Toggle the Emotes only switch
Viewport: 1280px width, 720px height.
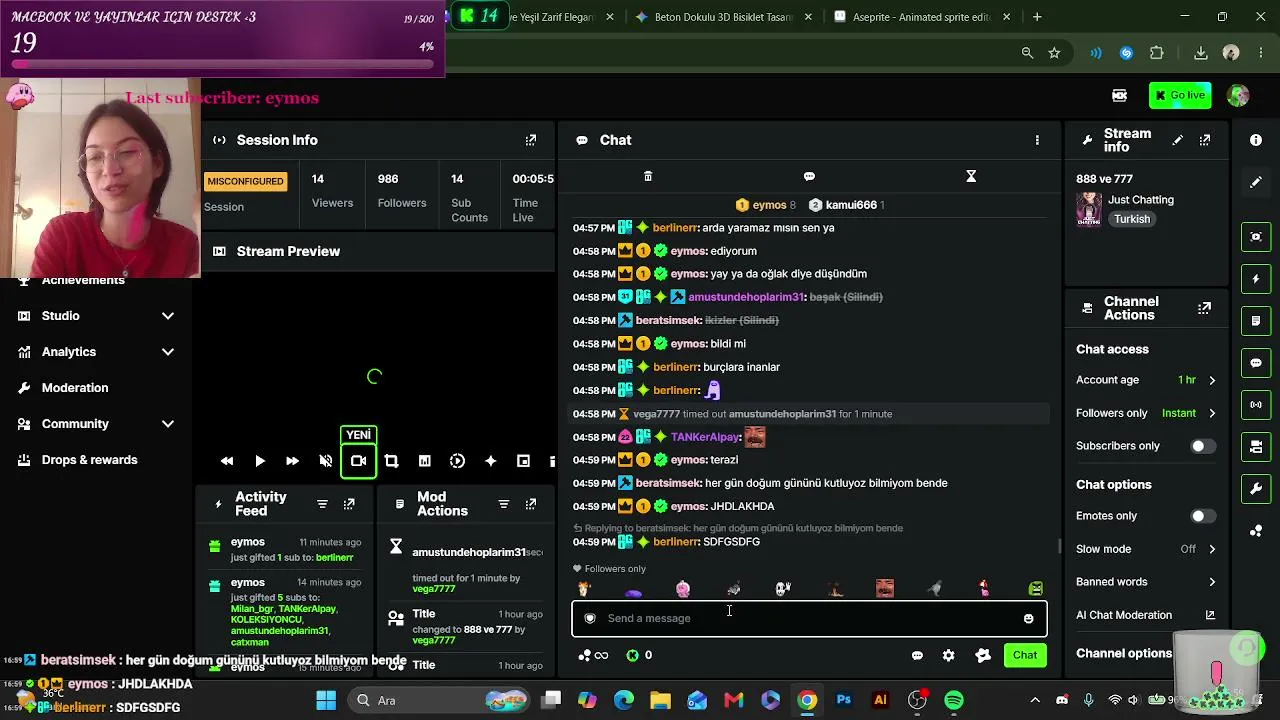(1203, 516)
